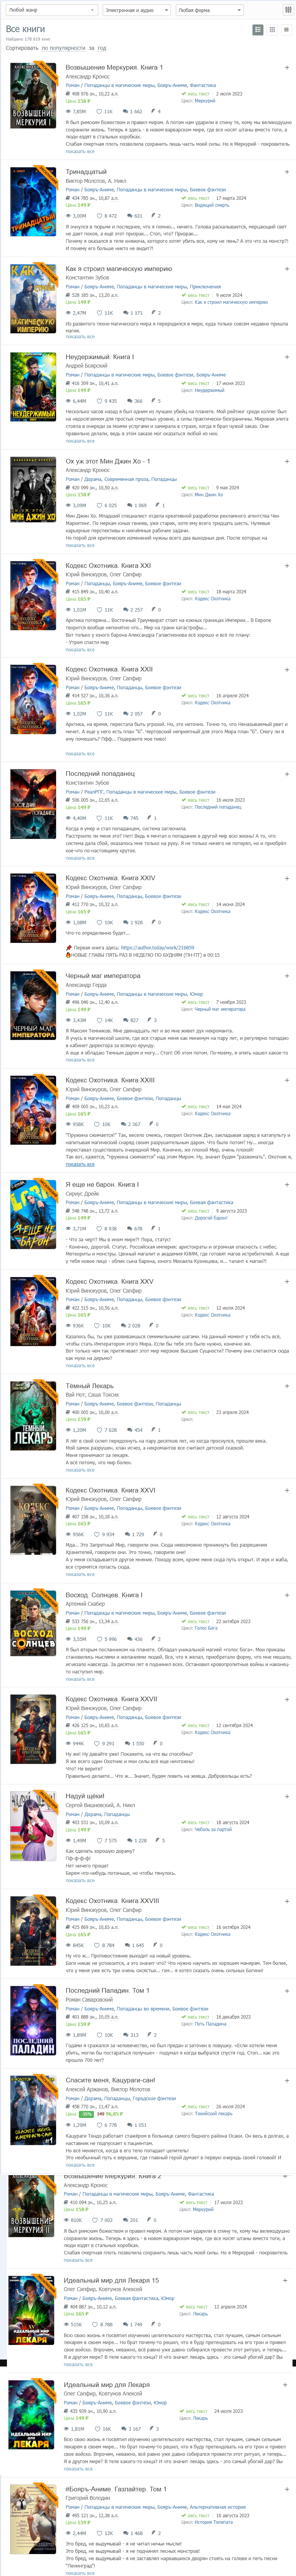Click plus icon beside Последний попаданец
The image size is (296, 2576).
click(x=287, y=774)
